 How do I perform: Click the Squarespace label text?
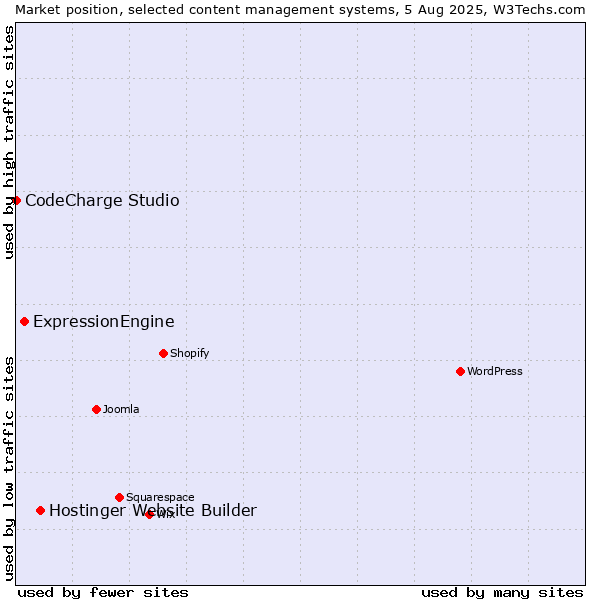(160, 497)
